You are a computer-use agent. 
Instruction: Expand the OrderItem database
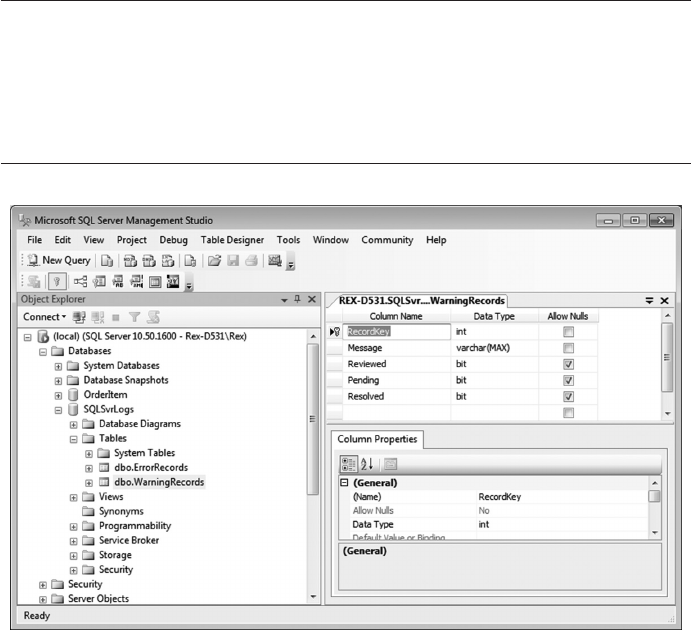tap(58, 396)
